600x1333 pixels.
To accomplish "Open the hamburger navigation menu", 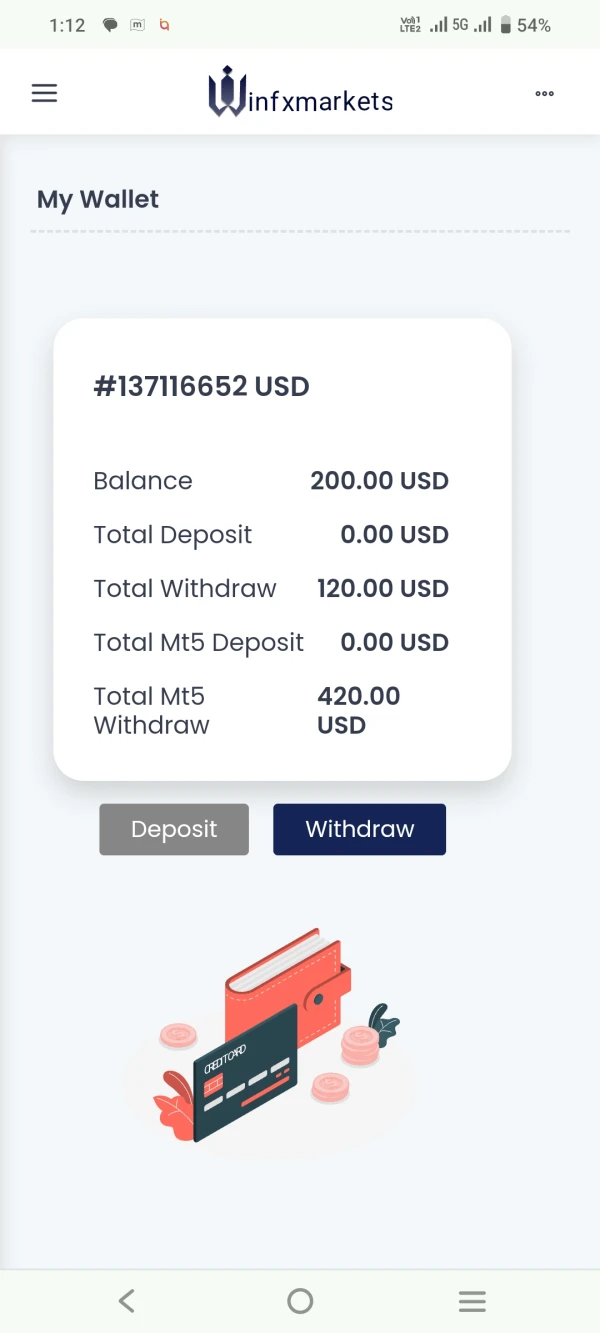I will (x=45, y=93).
